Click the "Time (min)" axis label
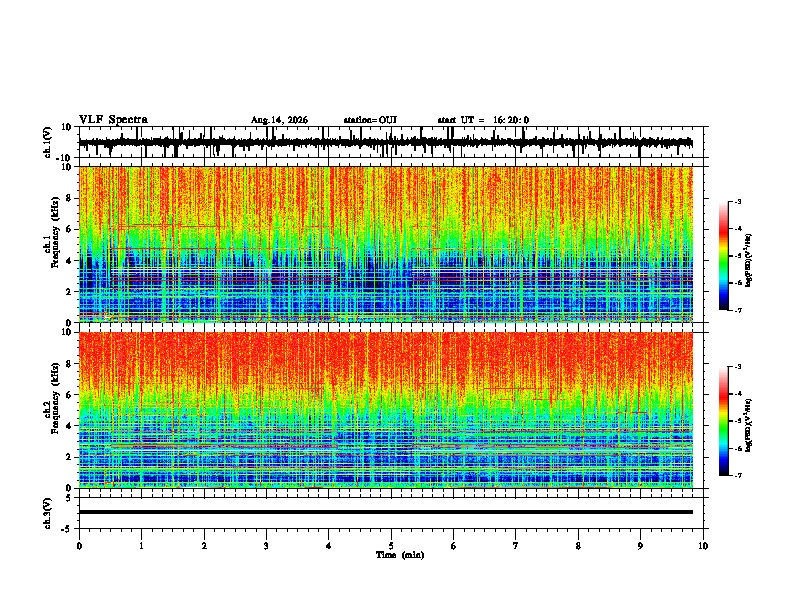The height and width of the screenshot is (612, 792). click(400, 555)
